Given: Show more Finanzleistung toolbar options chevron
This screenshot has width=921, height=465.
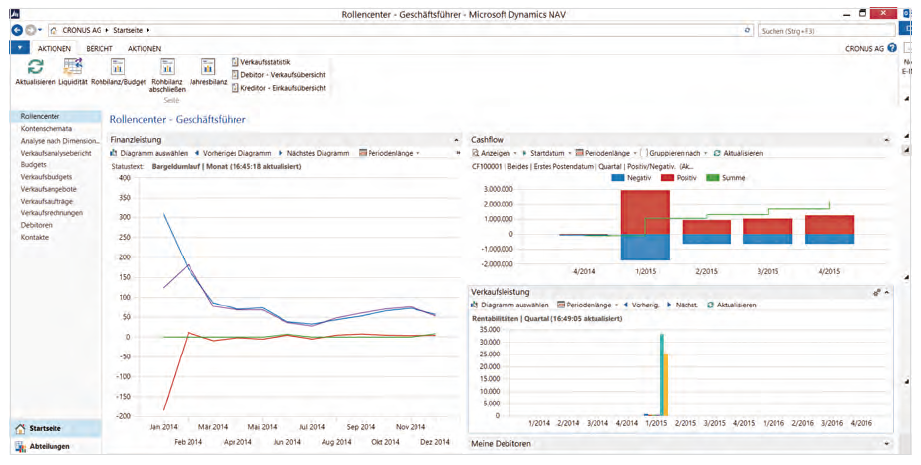Looking at the screenshot, I should tap(458, 153).
